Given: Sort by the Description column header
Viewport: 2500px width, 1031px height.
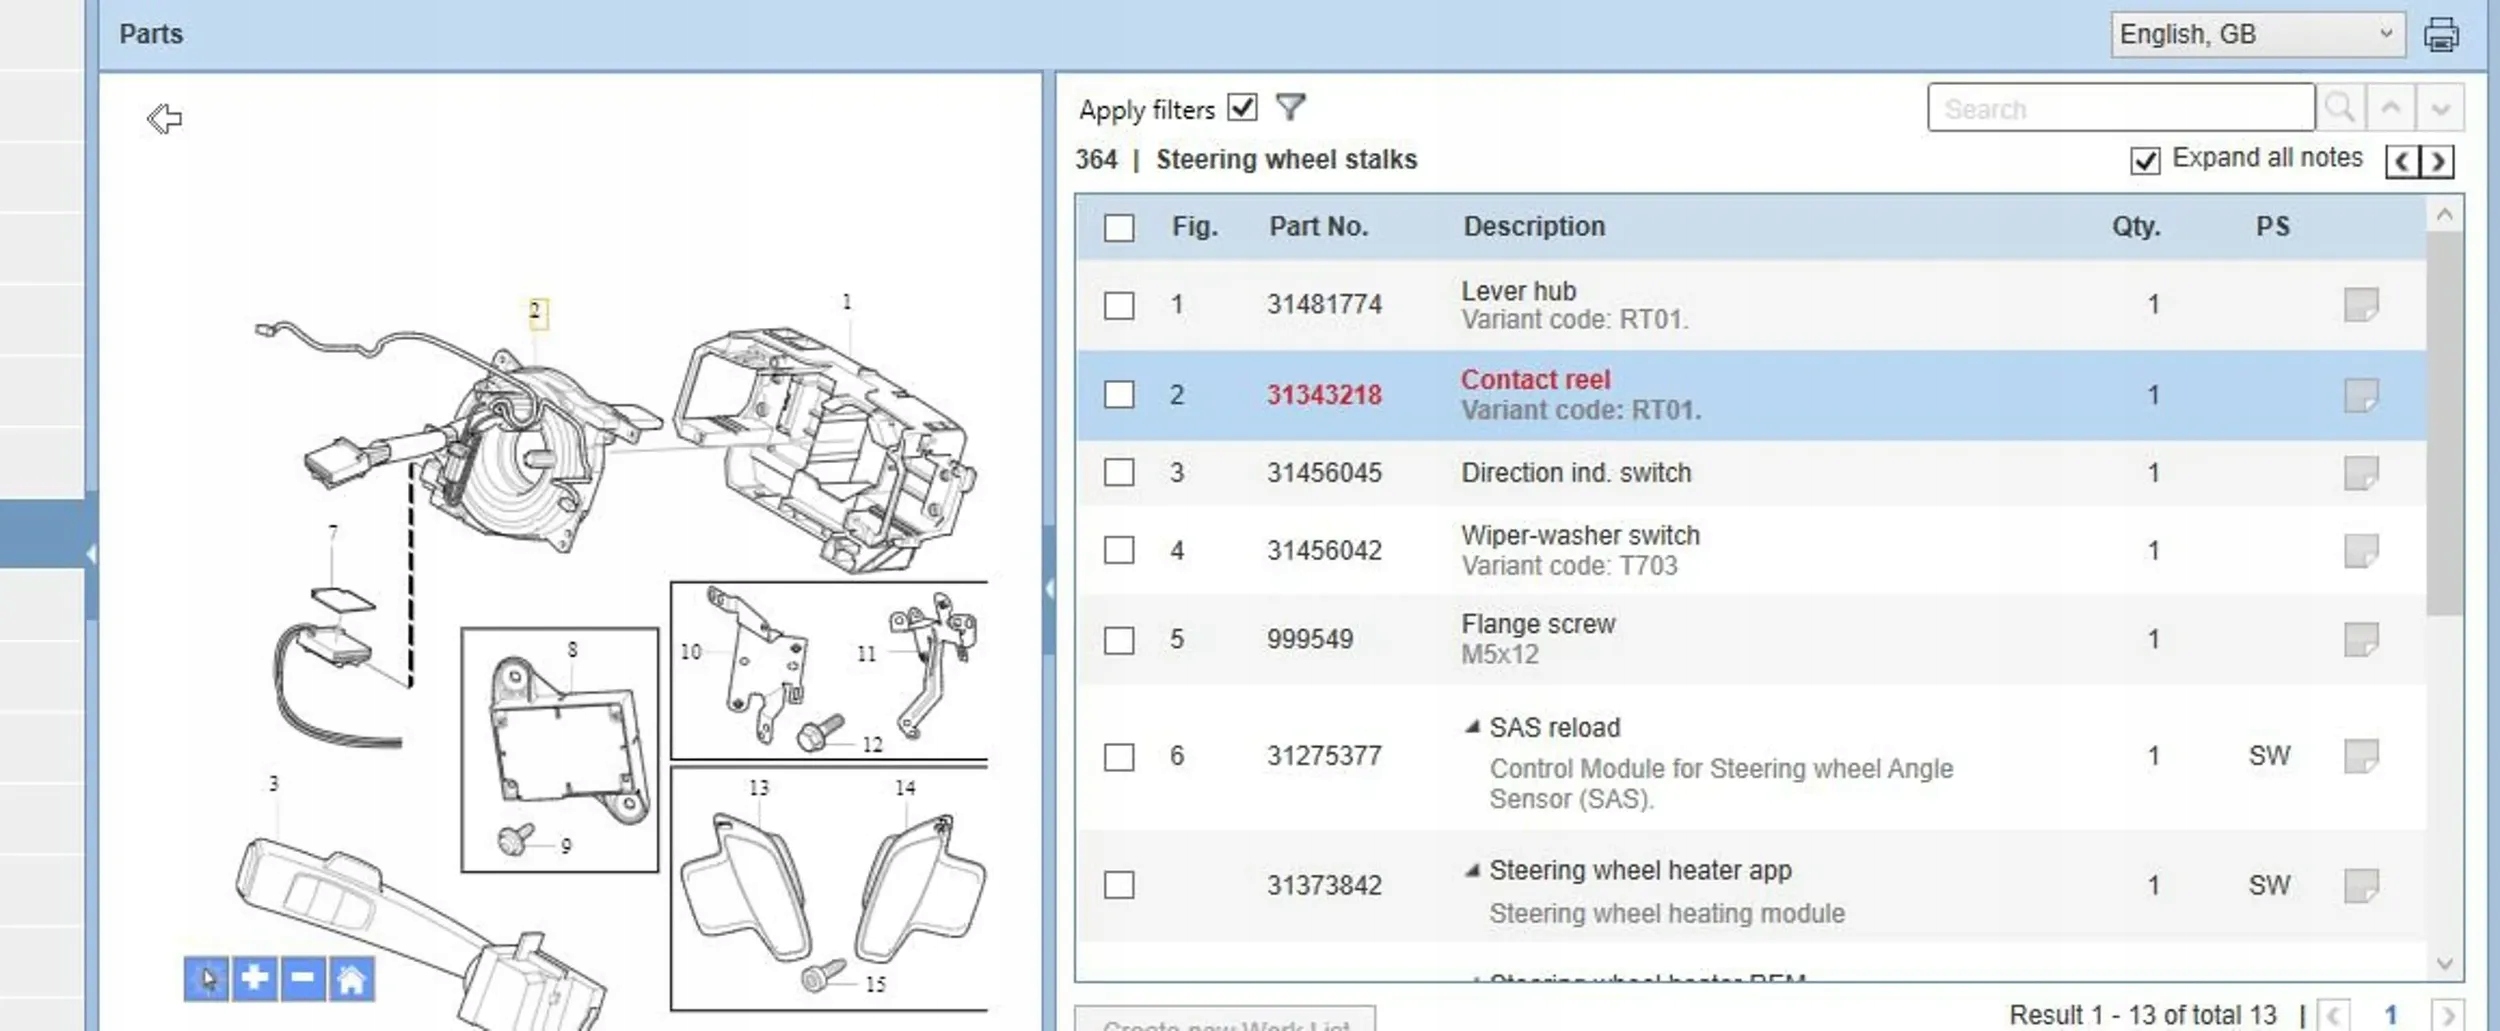Looking at the screenshot, I should [1534, 226].
